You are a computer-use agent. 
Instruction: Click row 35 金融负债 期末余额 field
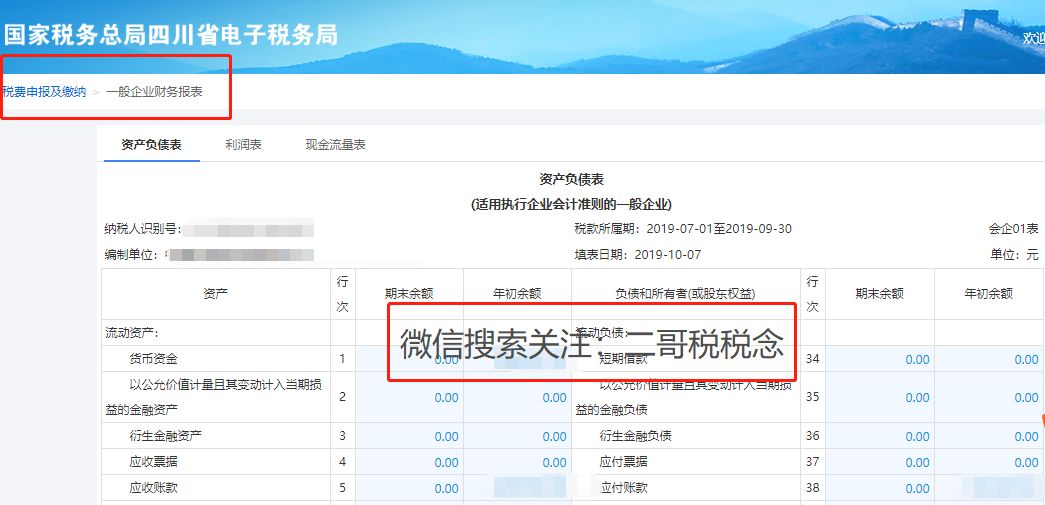[880, 398]
